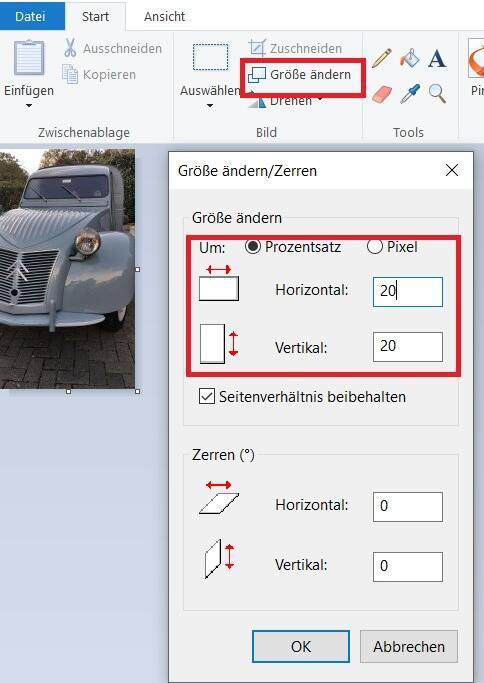Click the Horizontal resize input field
This screenshot has height=683, width=484.
point(408,291)
